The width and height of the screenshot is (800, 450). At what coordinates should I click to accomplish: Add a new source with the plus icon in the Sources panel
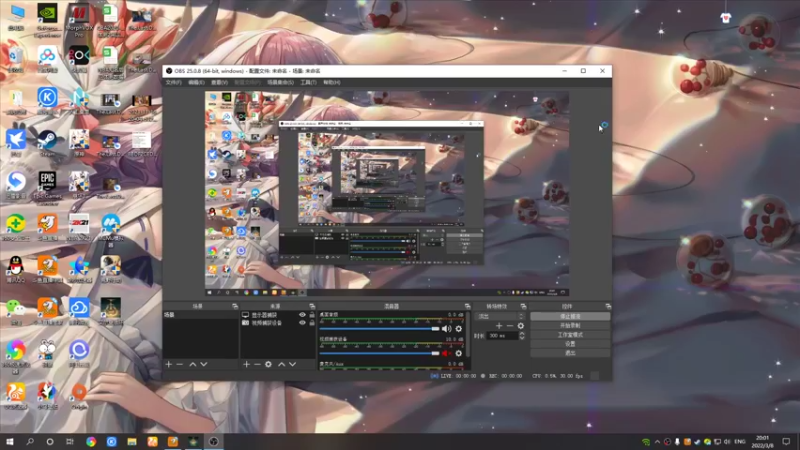click(246, 364)
